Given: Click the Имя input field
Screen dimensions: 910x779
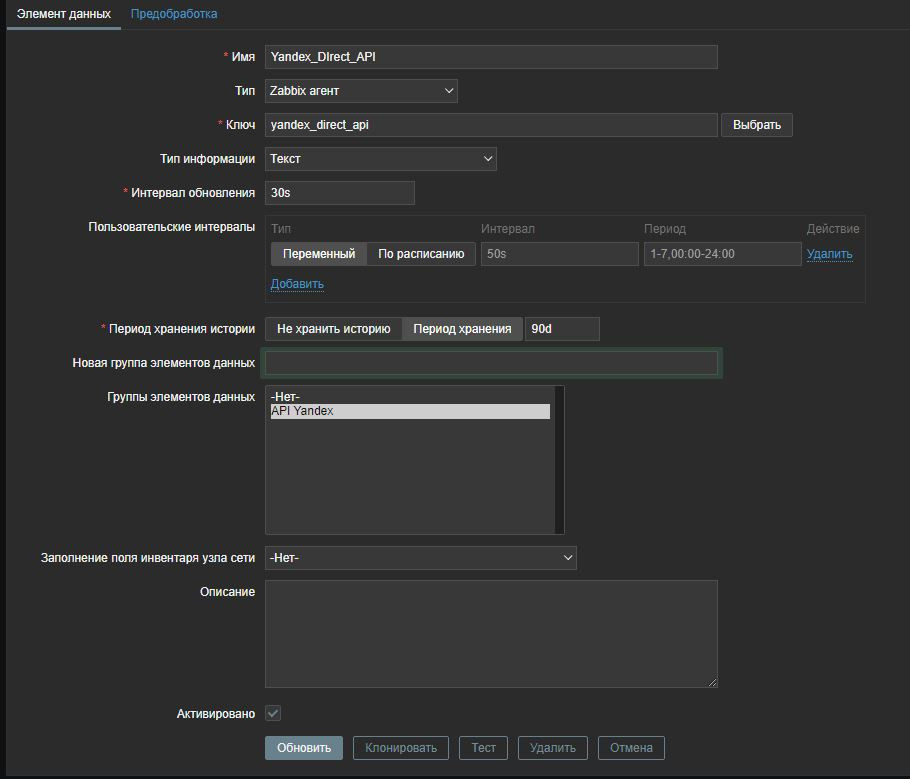Looking at the screenshot, I should (491, 57).
